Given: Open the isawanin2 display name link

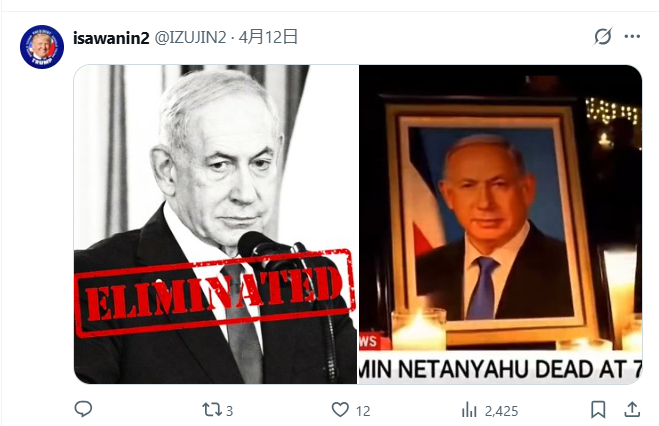Looking at the screenshot, I should 111,38.
